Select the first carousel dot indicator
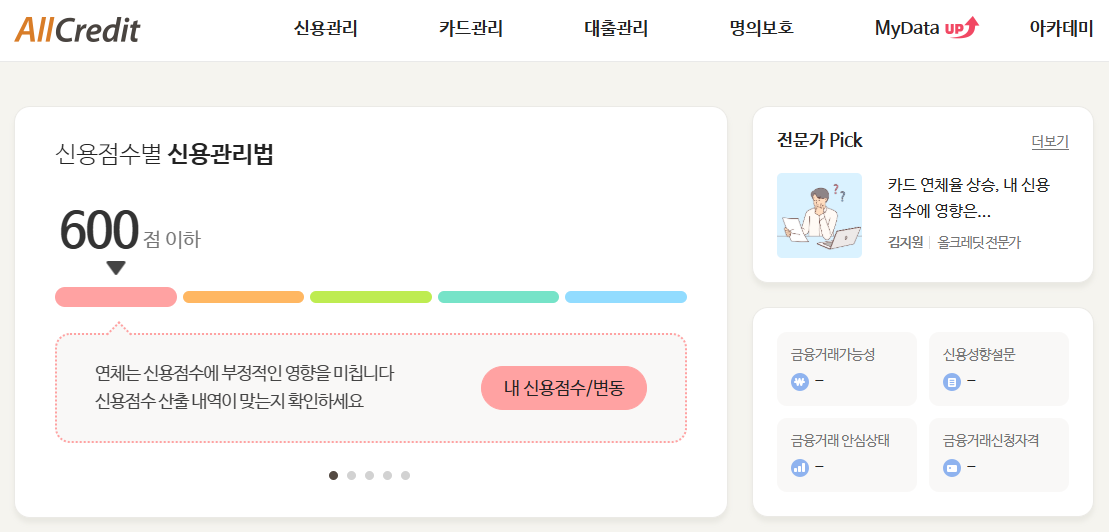The image size is (1109, 532). tap(334, 475)
